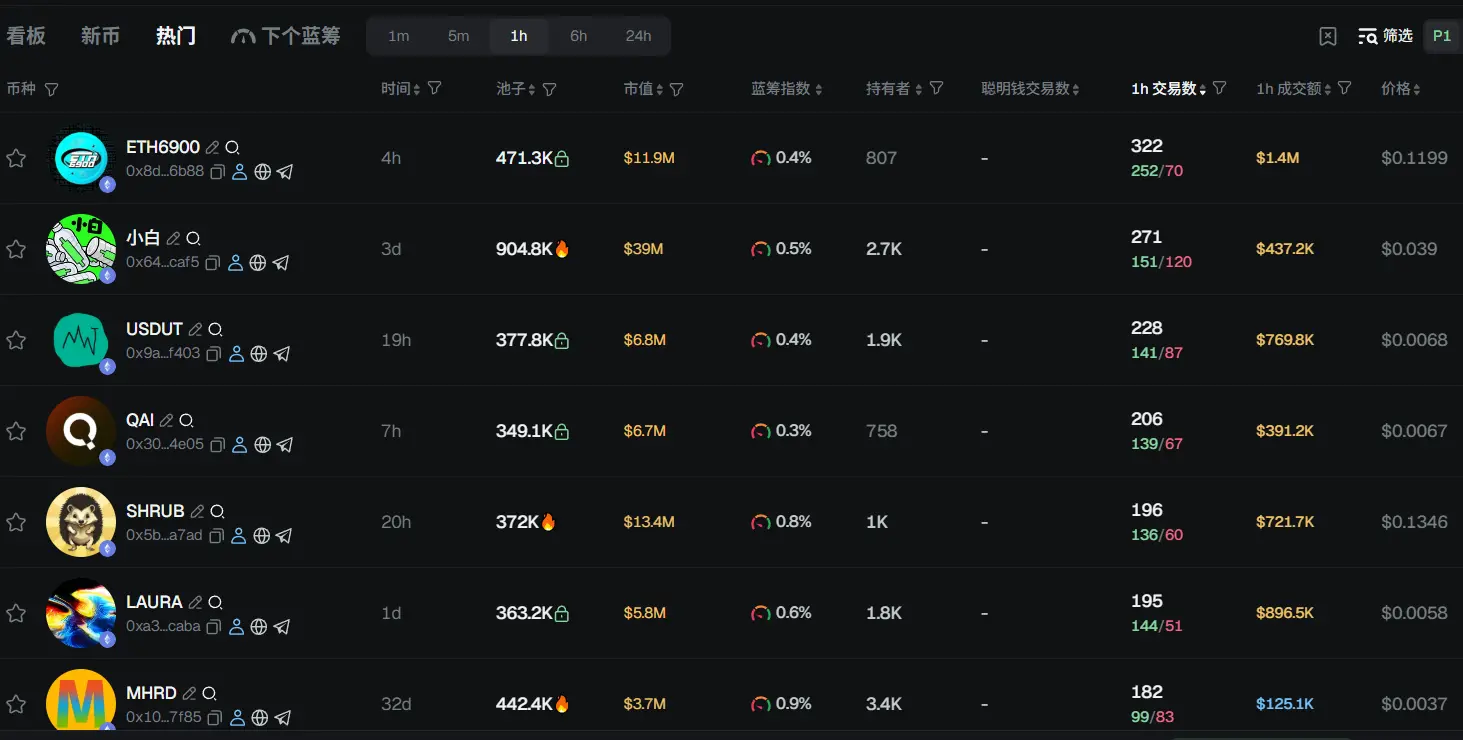Screen dimensions: 1463x740
Task: Click the search icon next to LAURA
Action: (215, 603)
